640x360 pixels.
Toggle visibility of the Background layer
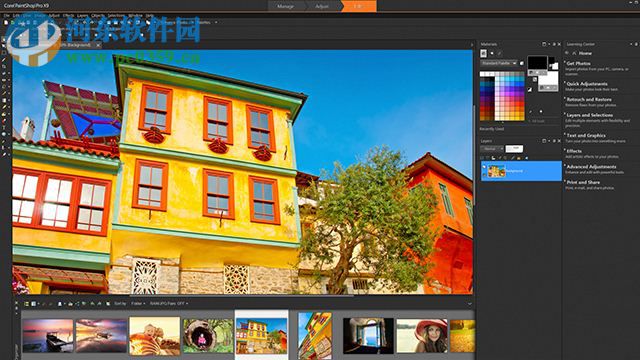pos(484,167)
